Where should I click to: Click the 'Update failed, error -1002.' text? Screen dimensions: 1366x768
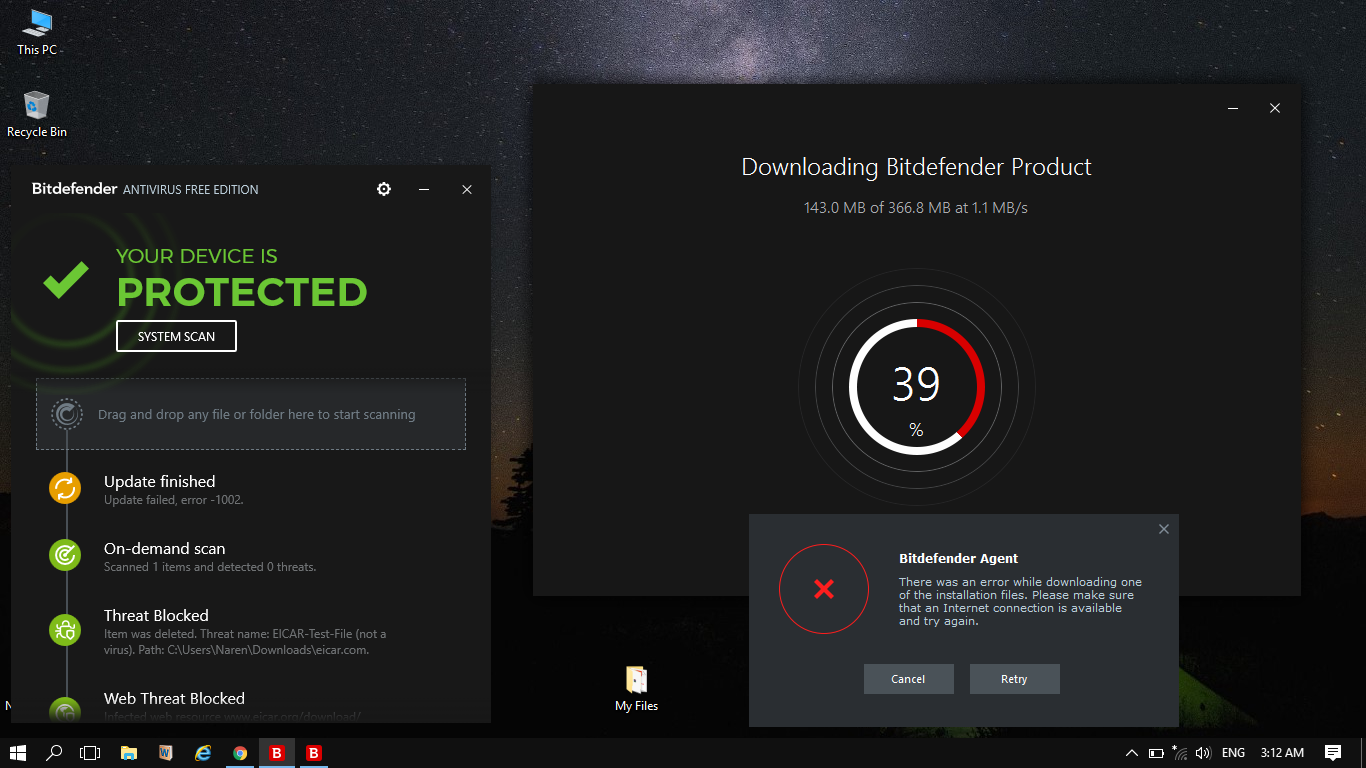(x=174, y=500)
